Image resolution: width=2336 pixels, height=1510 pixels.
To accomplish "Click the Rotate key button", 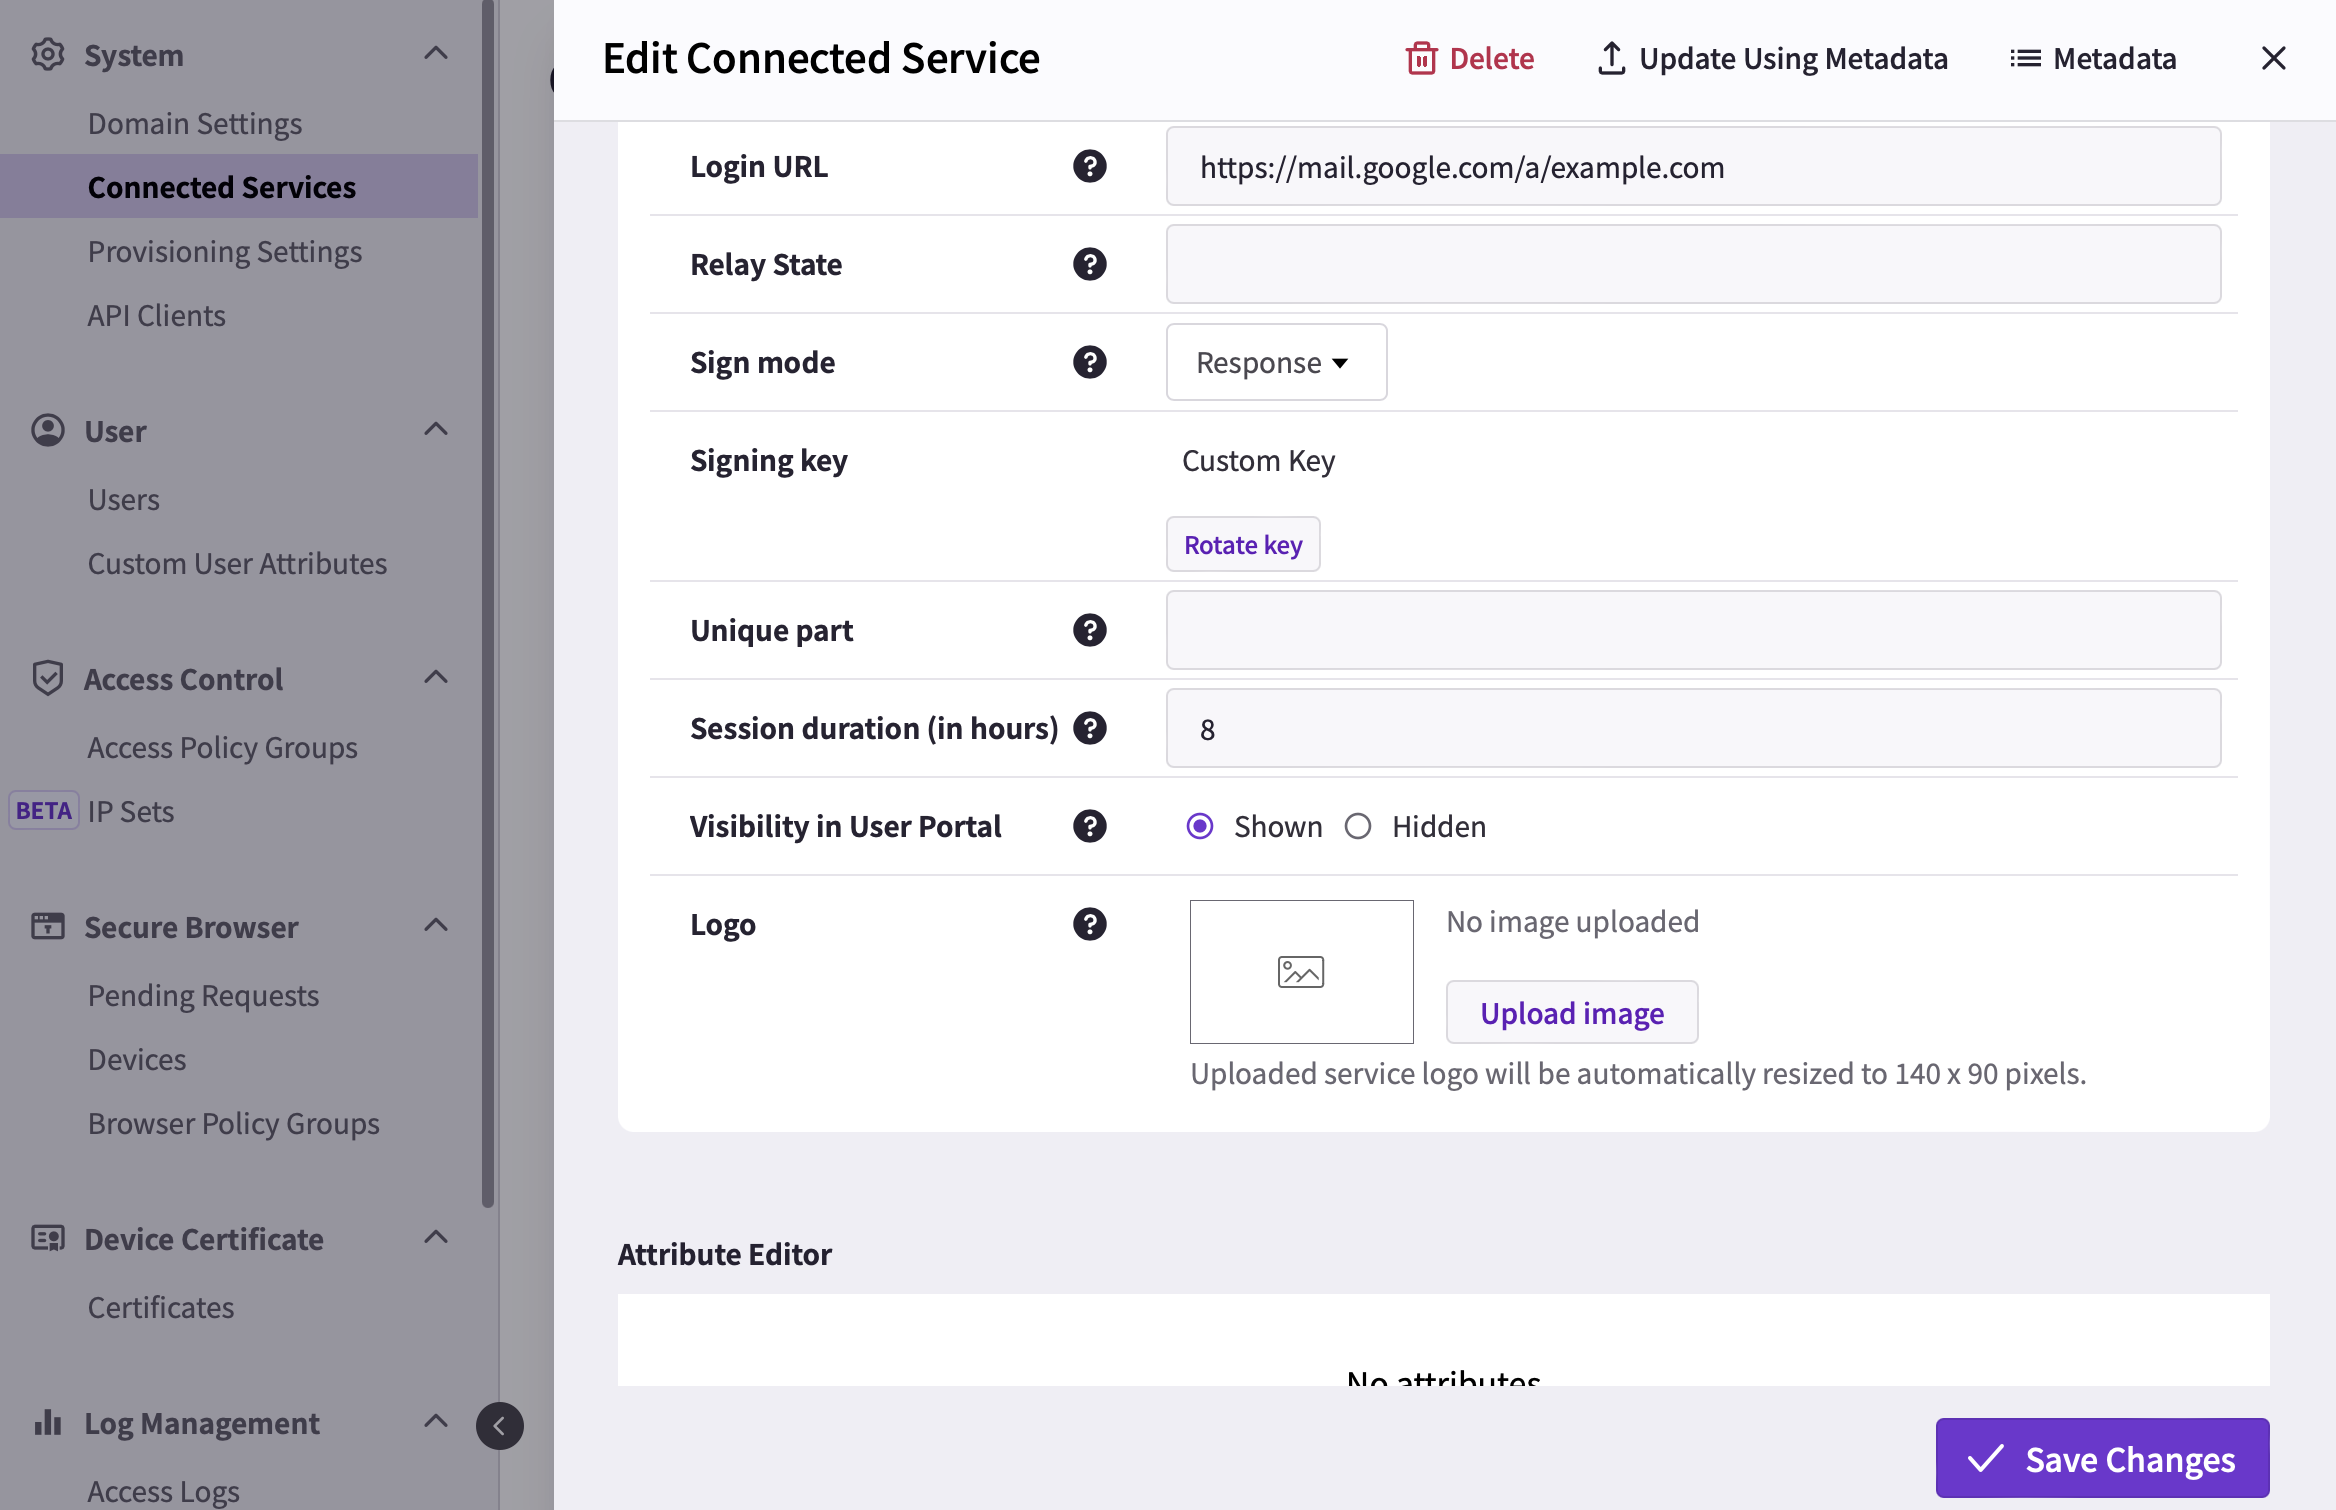I will tap(1243, 544).
